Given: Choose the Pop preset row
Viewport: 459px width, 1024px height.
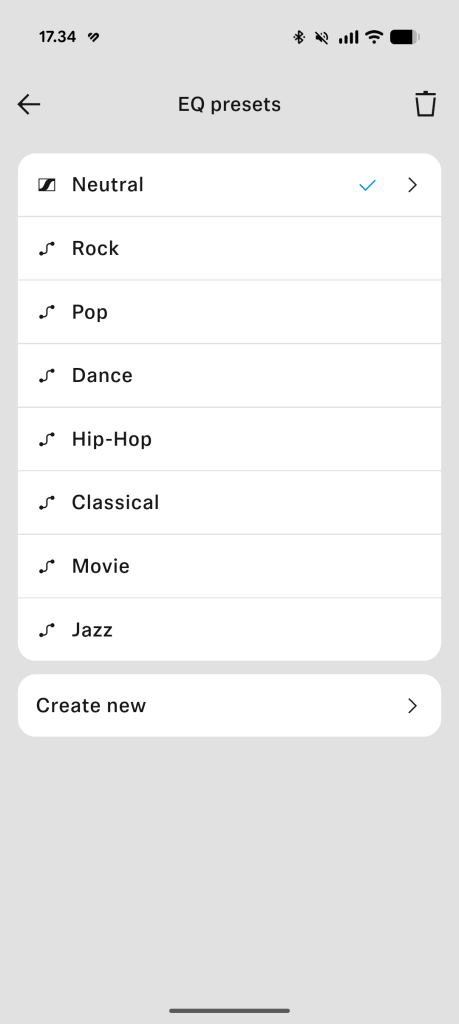Looking at the screenshot, I should coord(229,312).
